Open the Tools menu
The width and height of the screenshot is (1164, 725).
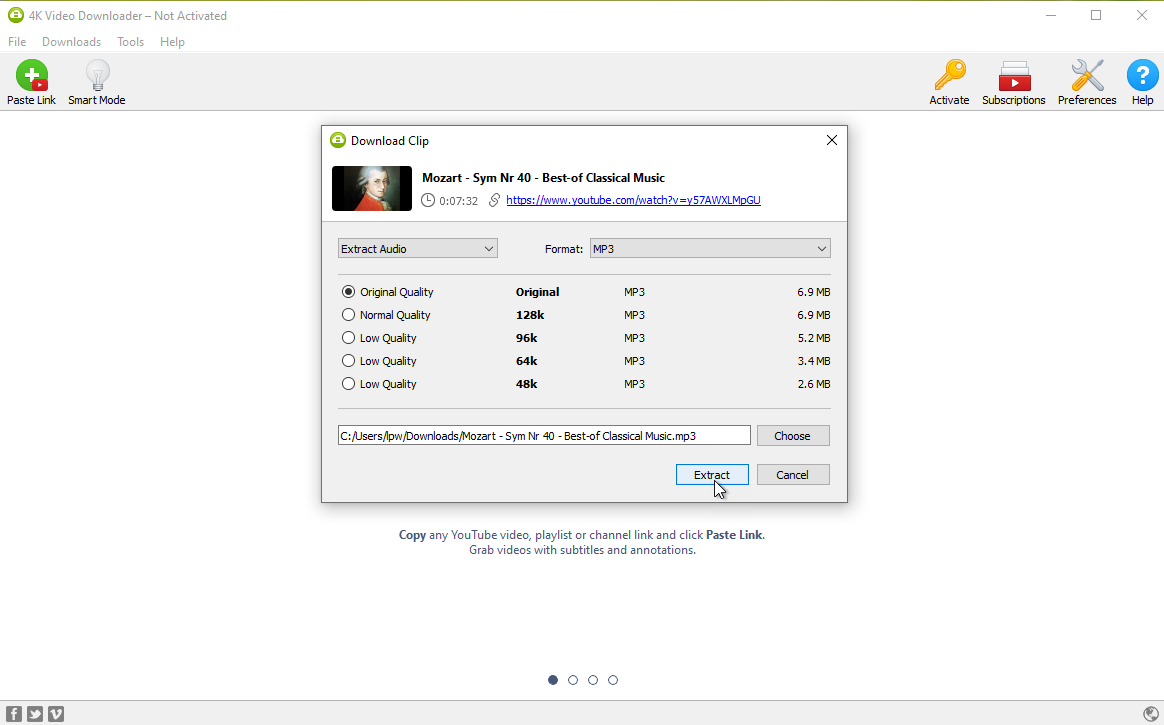coord(130,42)
